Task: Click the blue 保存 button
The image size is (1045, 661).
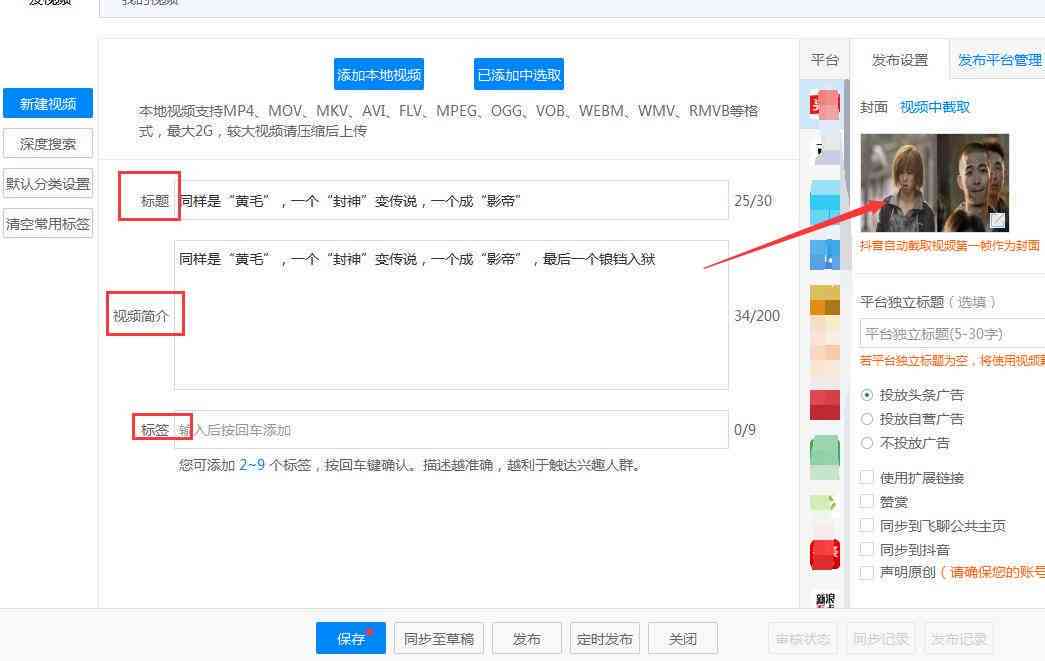Action: point(351,639)
